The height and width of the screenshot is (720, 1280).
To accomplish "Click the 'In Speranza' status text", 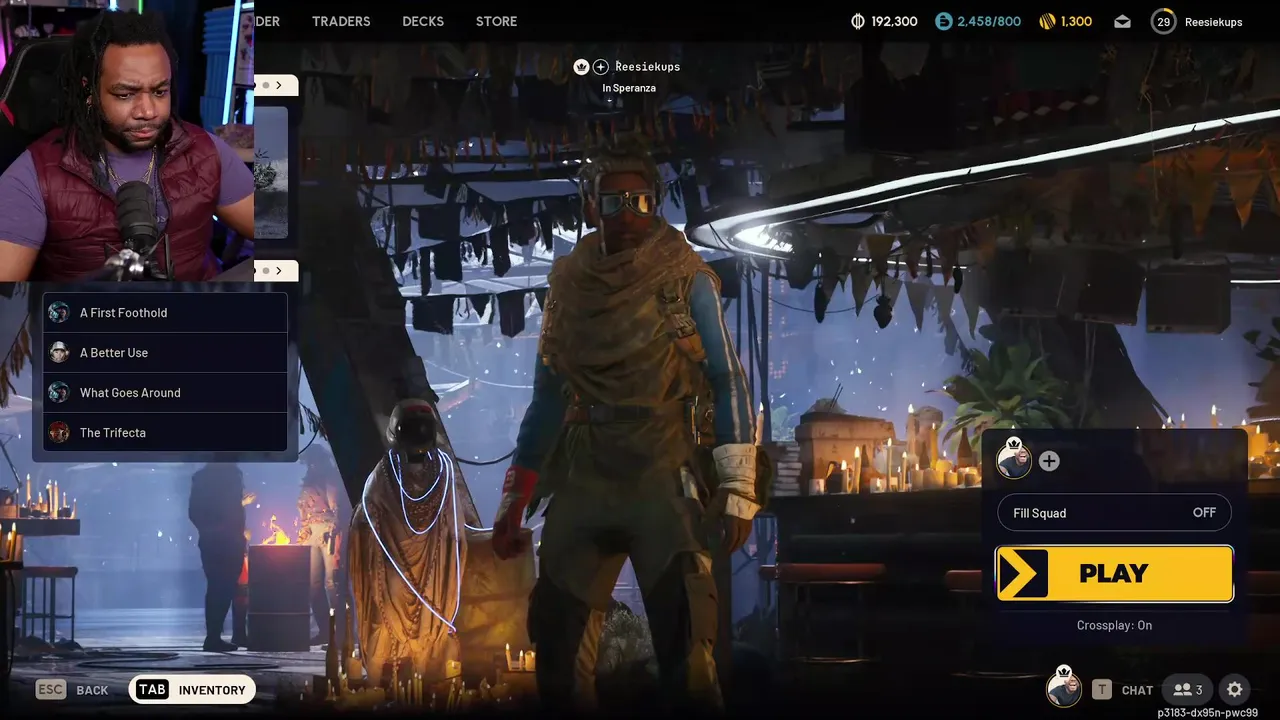I will (629, 88).
